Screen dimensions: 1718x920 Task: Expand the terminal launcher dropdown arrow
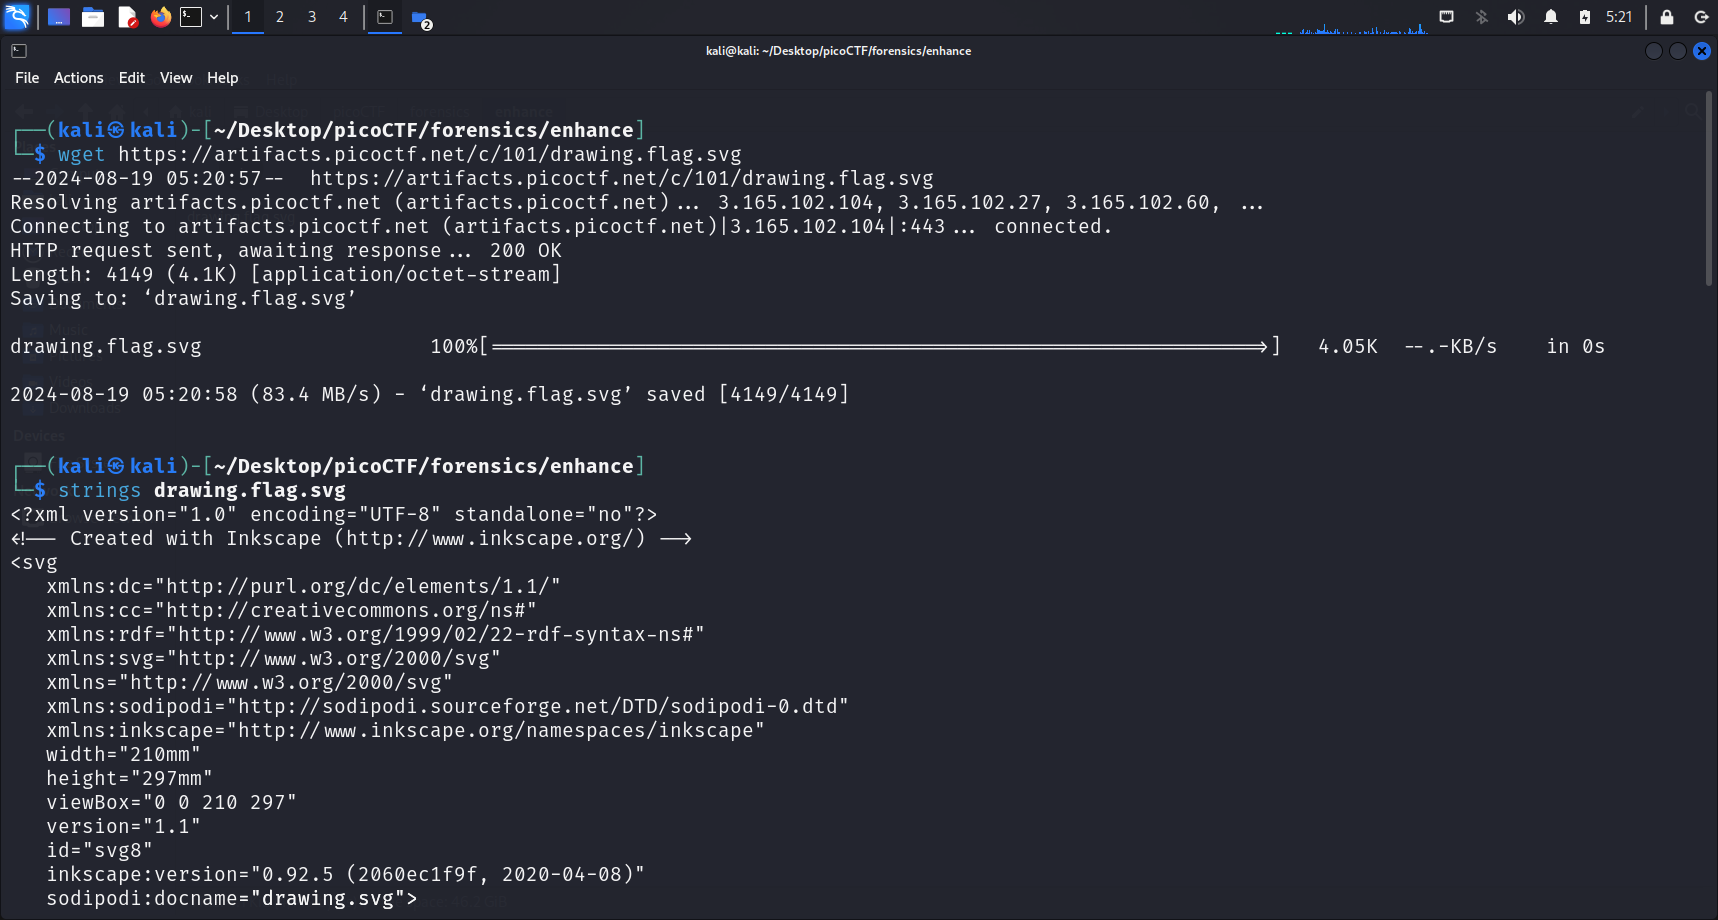point(214,17)
